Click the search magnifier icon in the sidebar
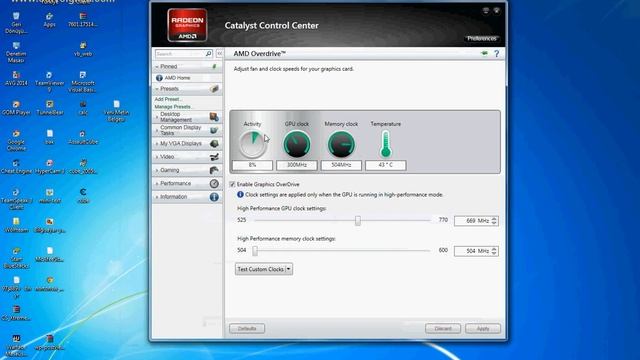The height and width of the screenshot is (360, 640). 209,54
